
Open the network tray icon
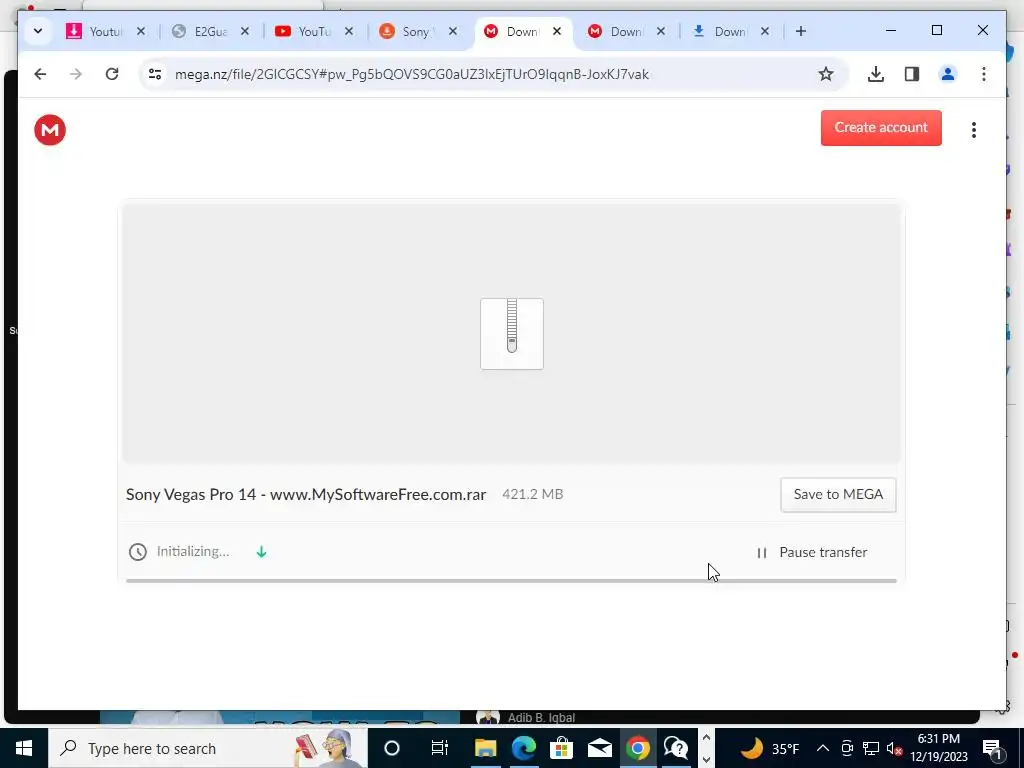click(x=871, y=748)
